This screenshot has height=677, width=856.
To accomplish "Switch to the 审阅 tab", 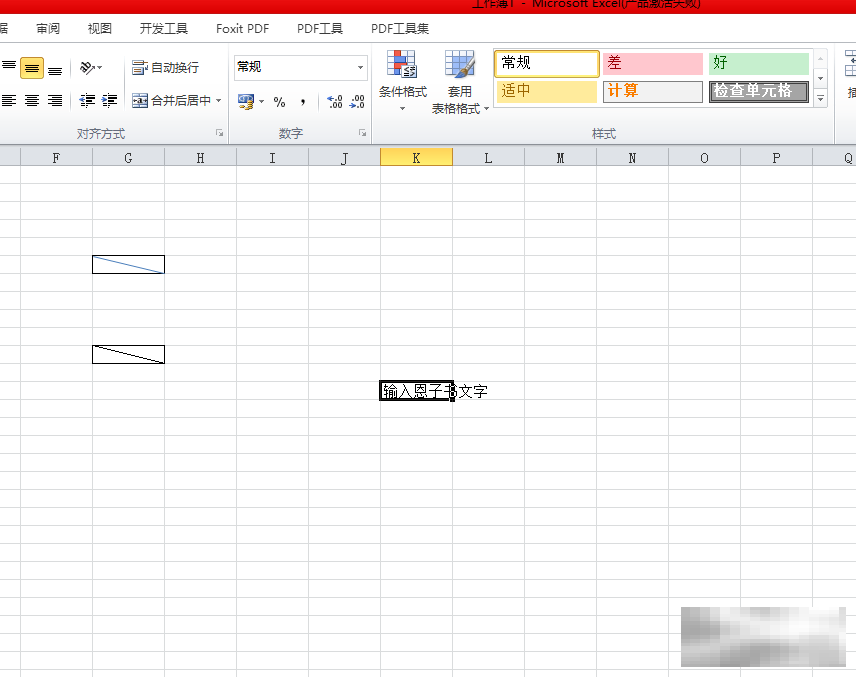I will 48,28.
